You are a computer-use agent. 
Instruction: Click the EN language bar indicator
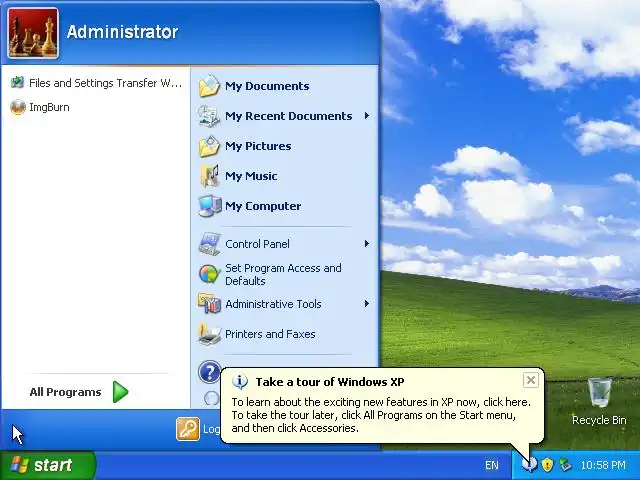click(492, 465)
